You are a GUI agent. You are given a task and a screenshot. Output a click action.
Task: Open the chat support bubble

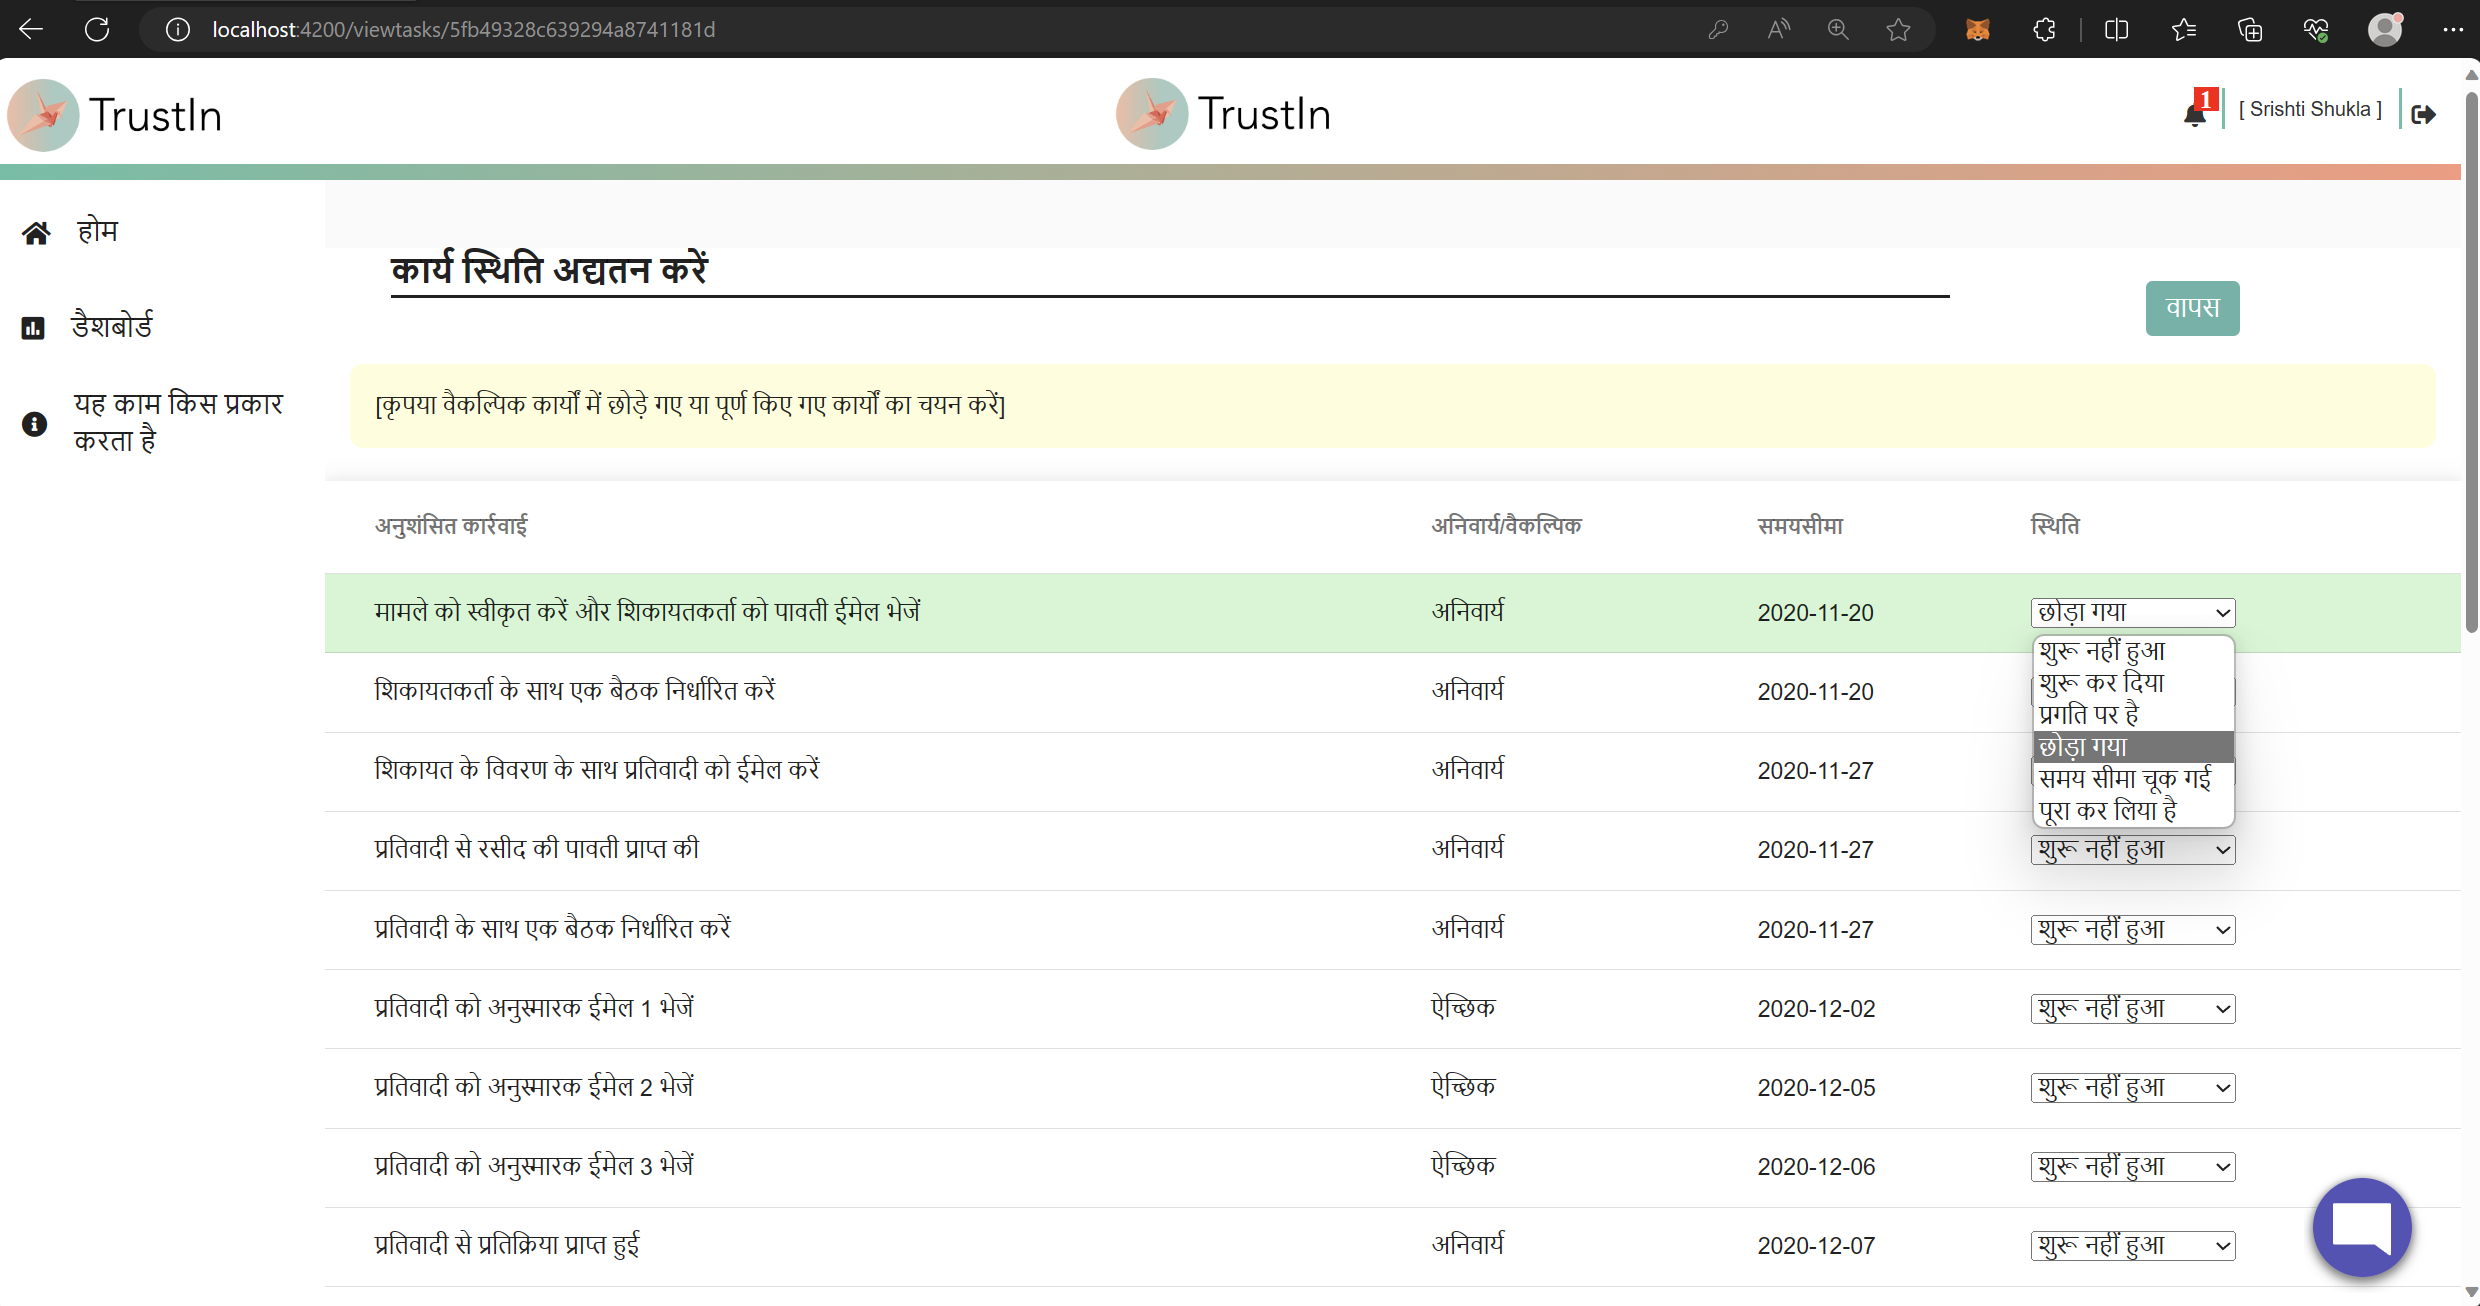(2361, 1228)
